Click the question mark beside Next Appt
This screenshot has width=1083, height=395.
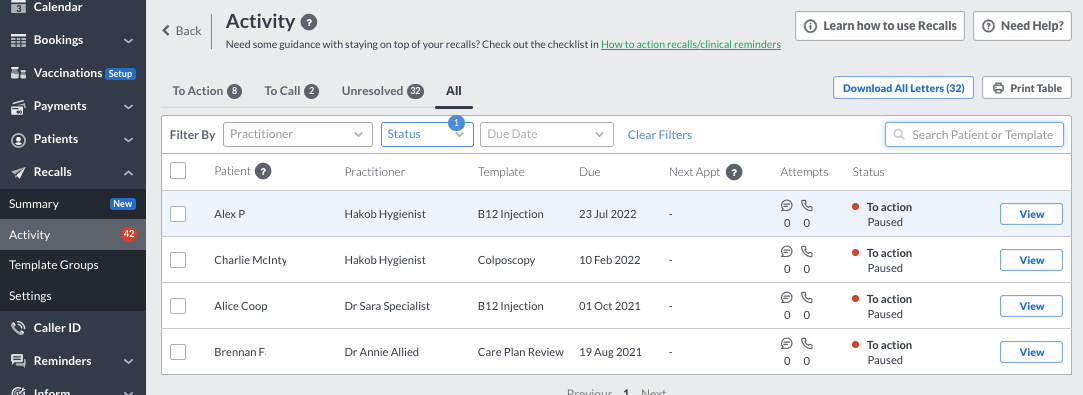click(x=734, y=172)
